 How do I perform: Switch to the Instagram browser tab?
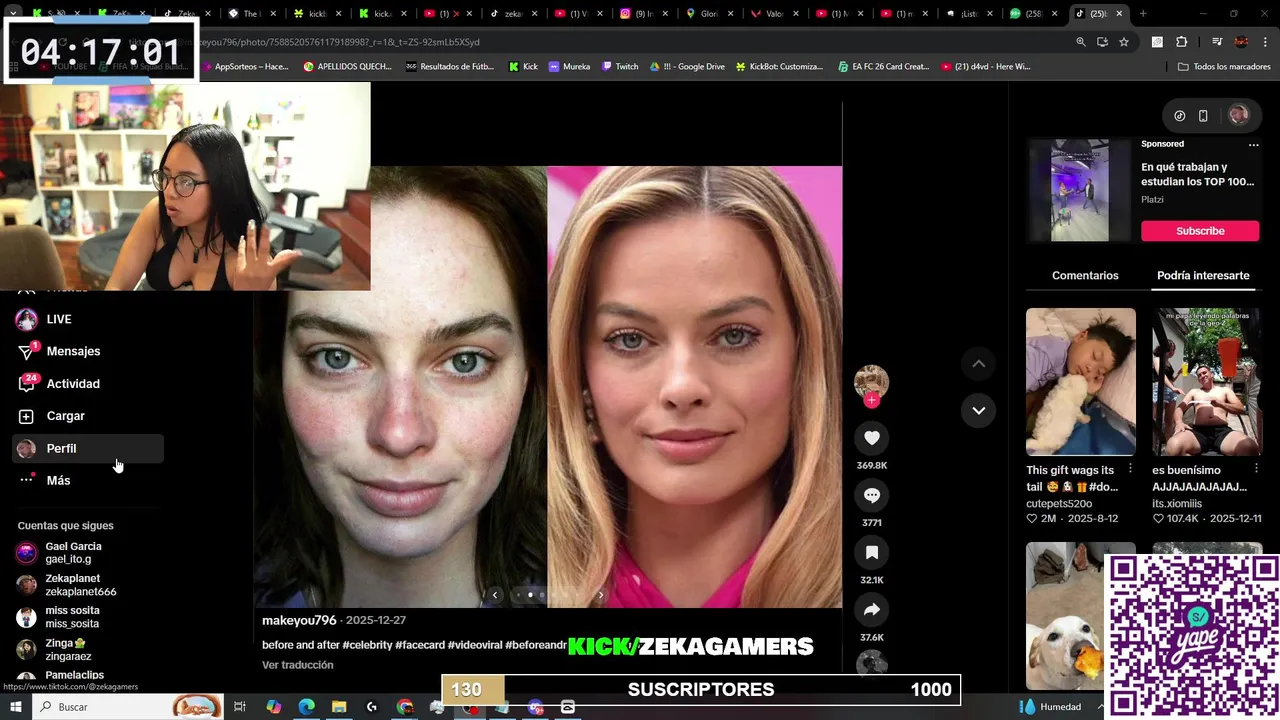coord(645,14)
